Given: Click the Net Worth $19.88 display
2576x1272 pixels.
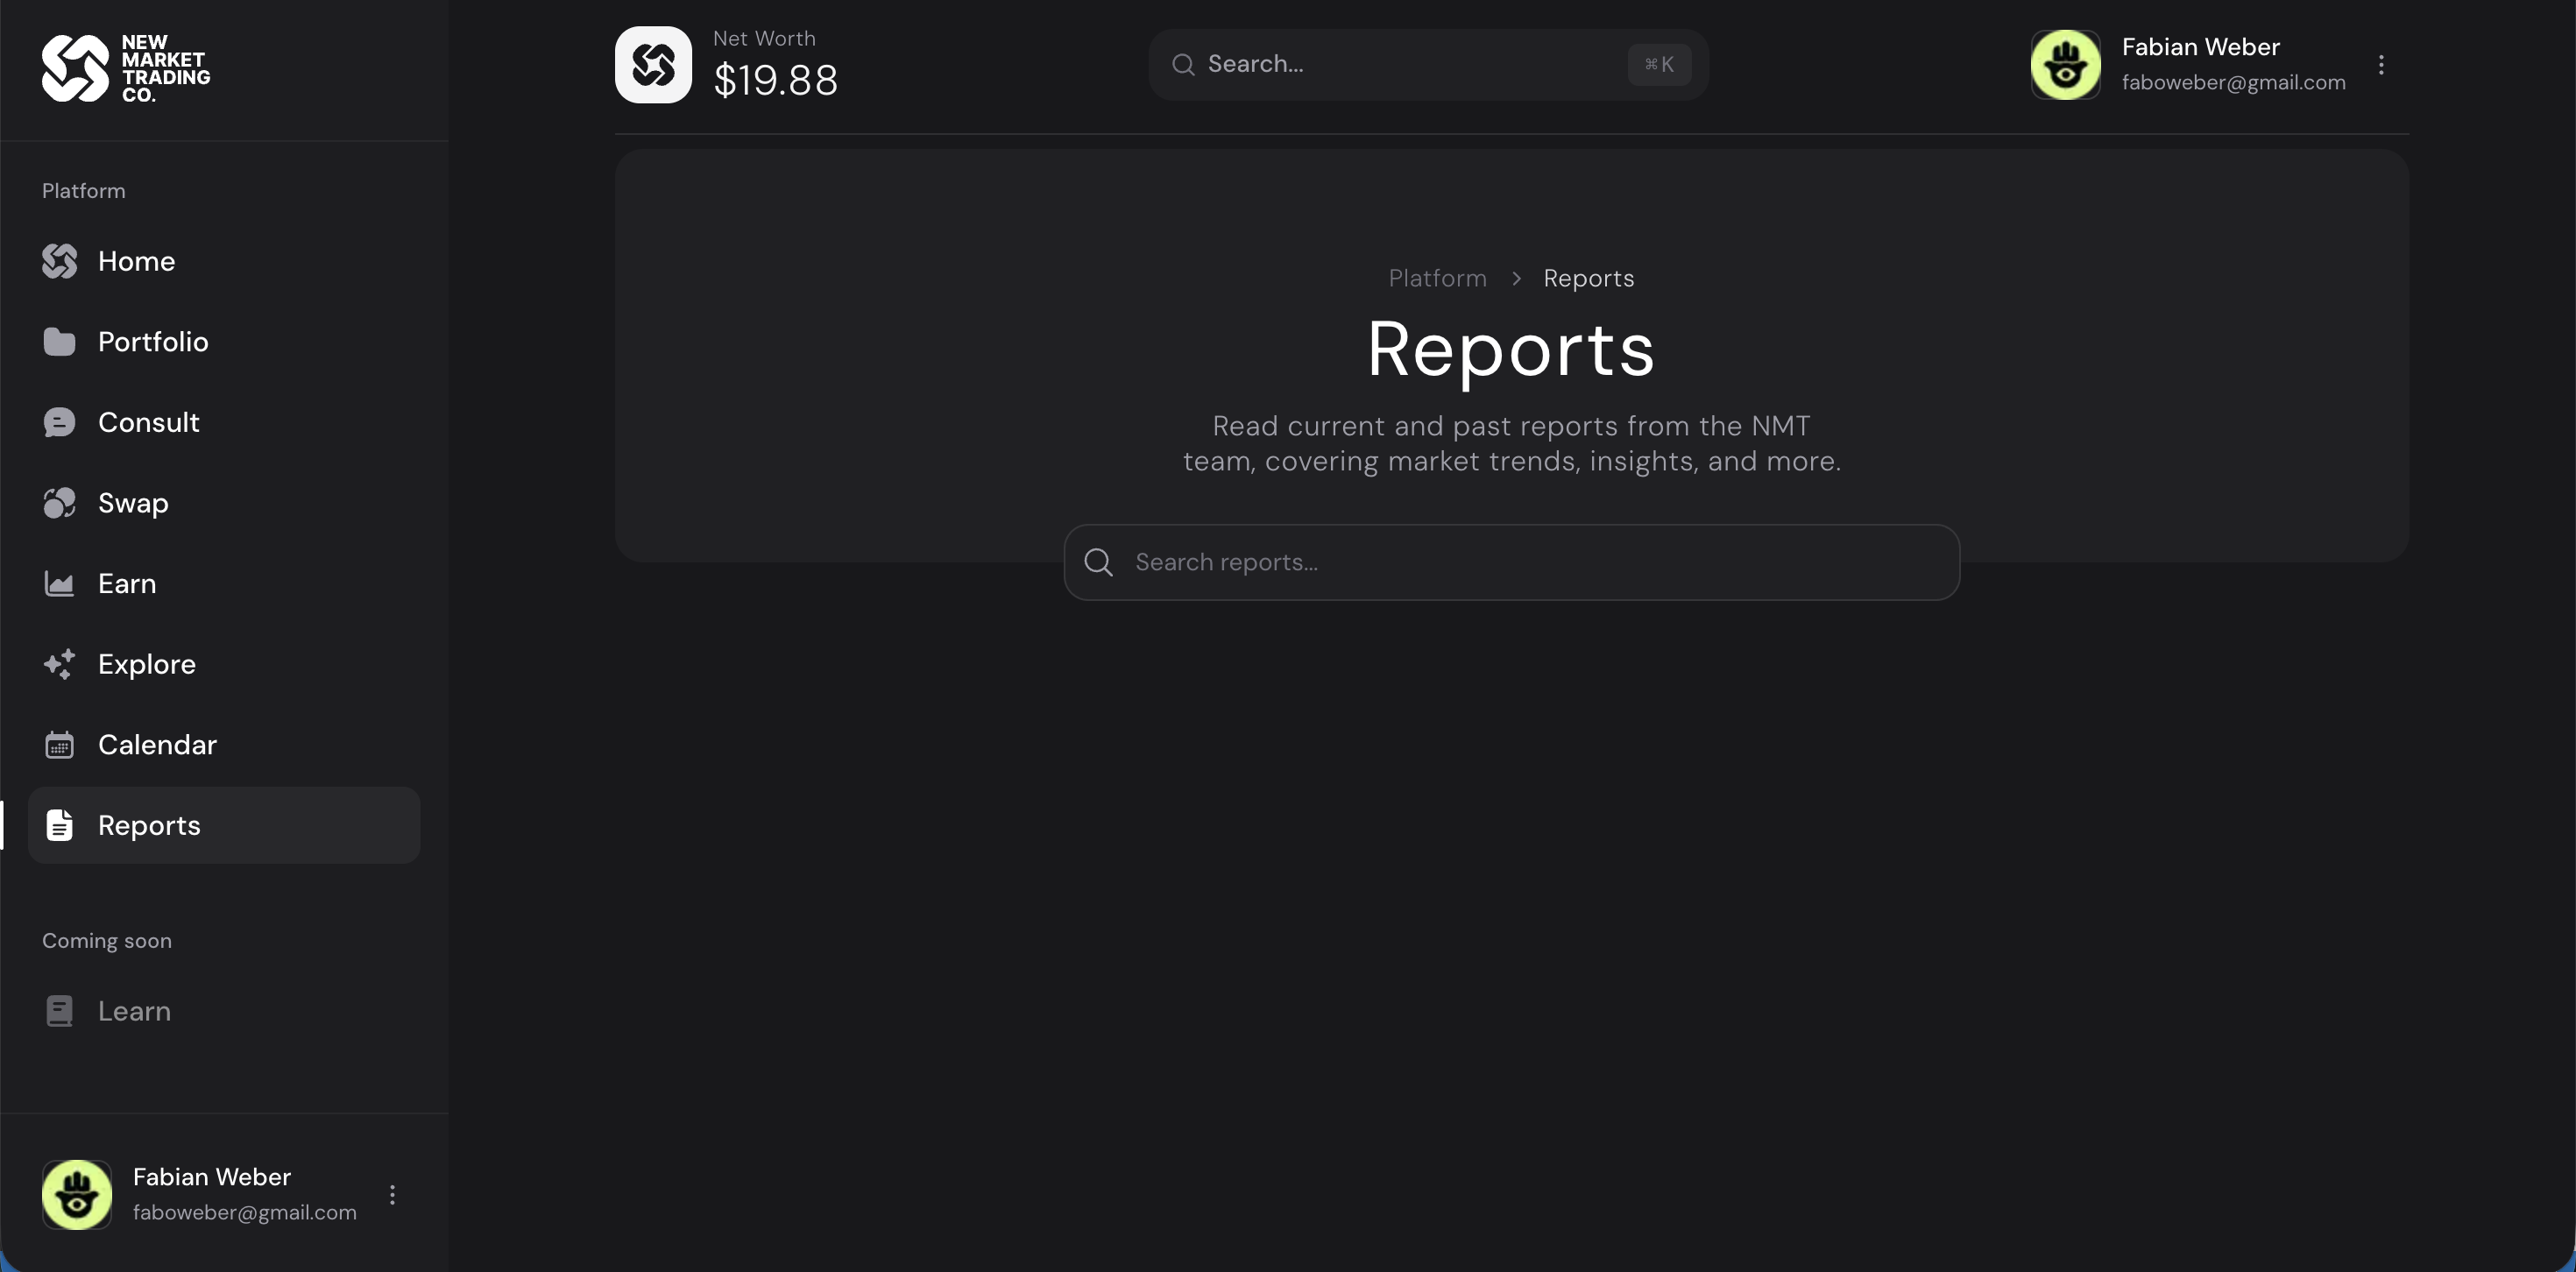Looking at the screenshot, I should 776,80.
